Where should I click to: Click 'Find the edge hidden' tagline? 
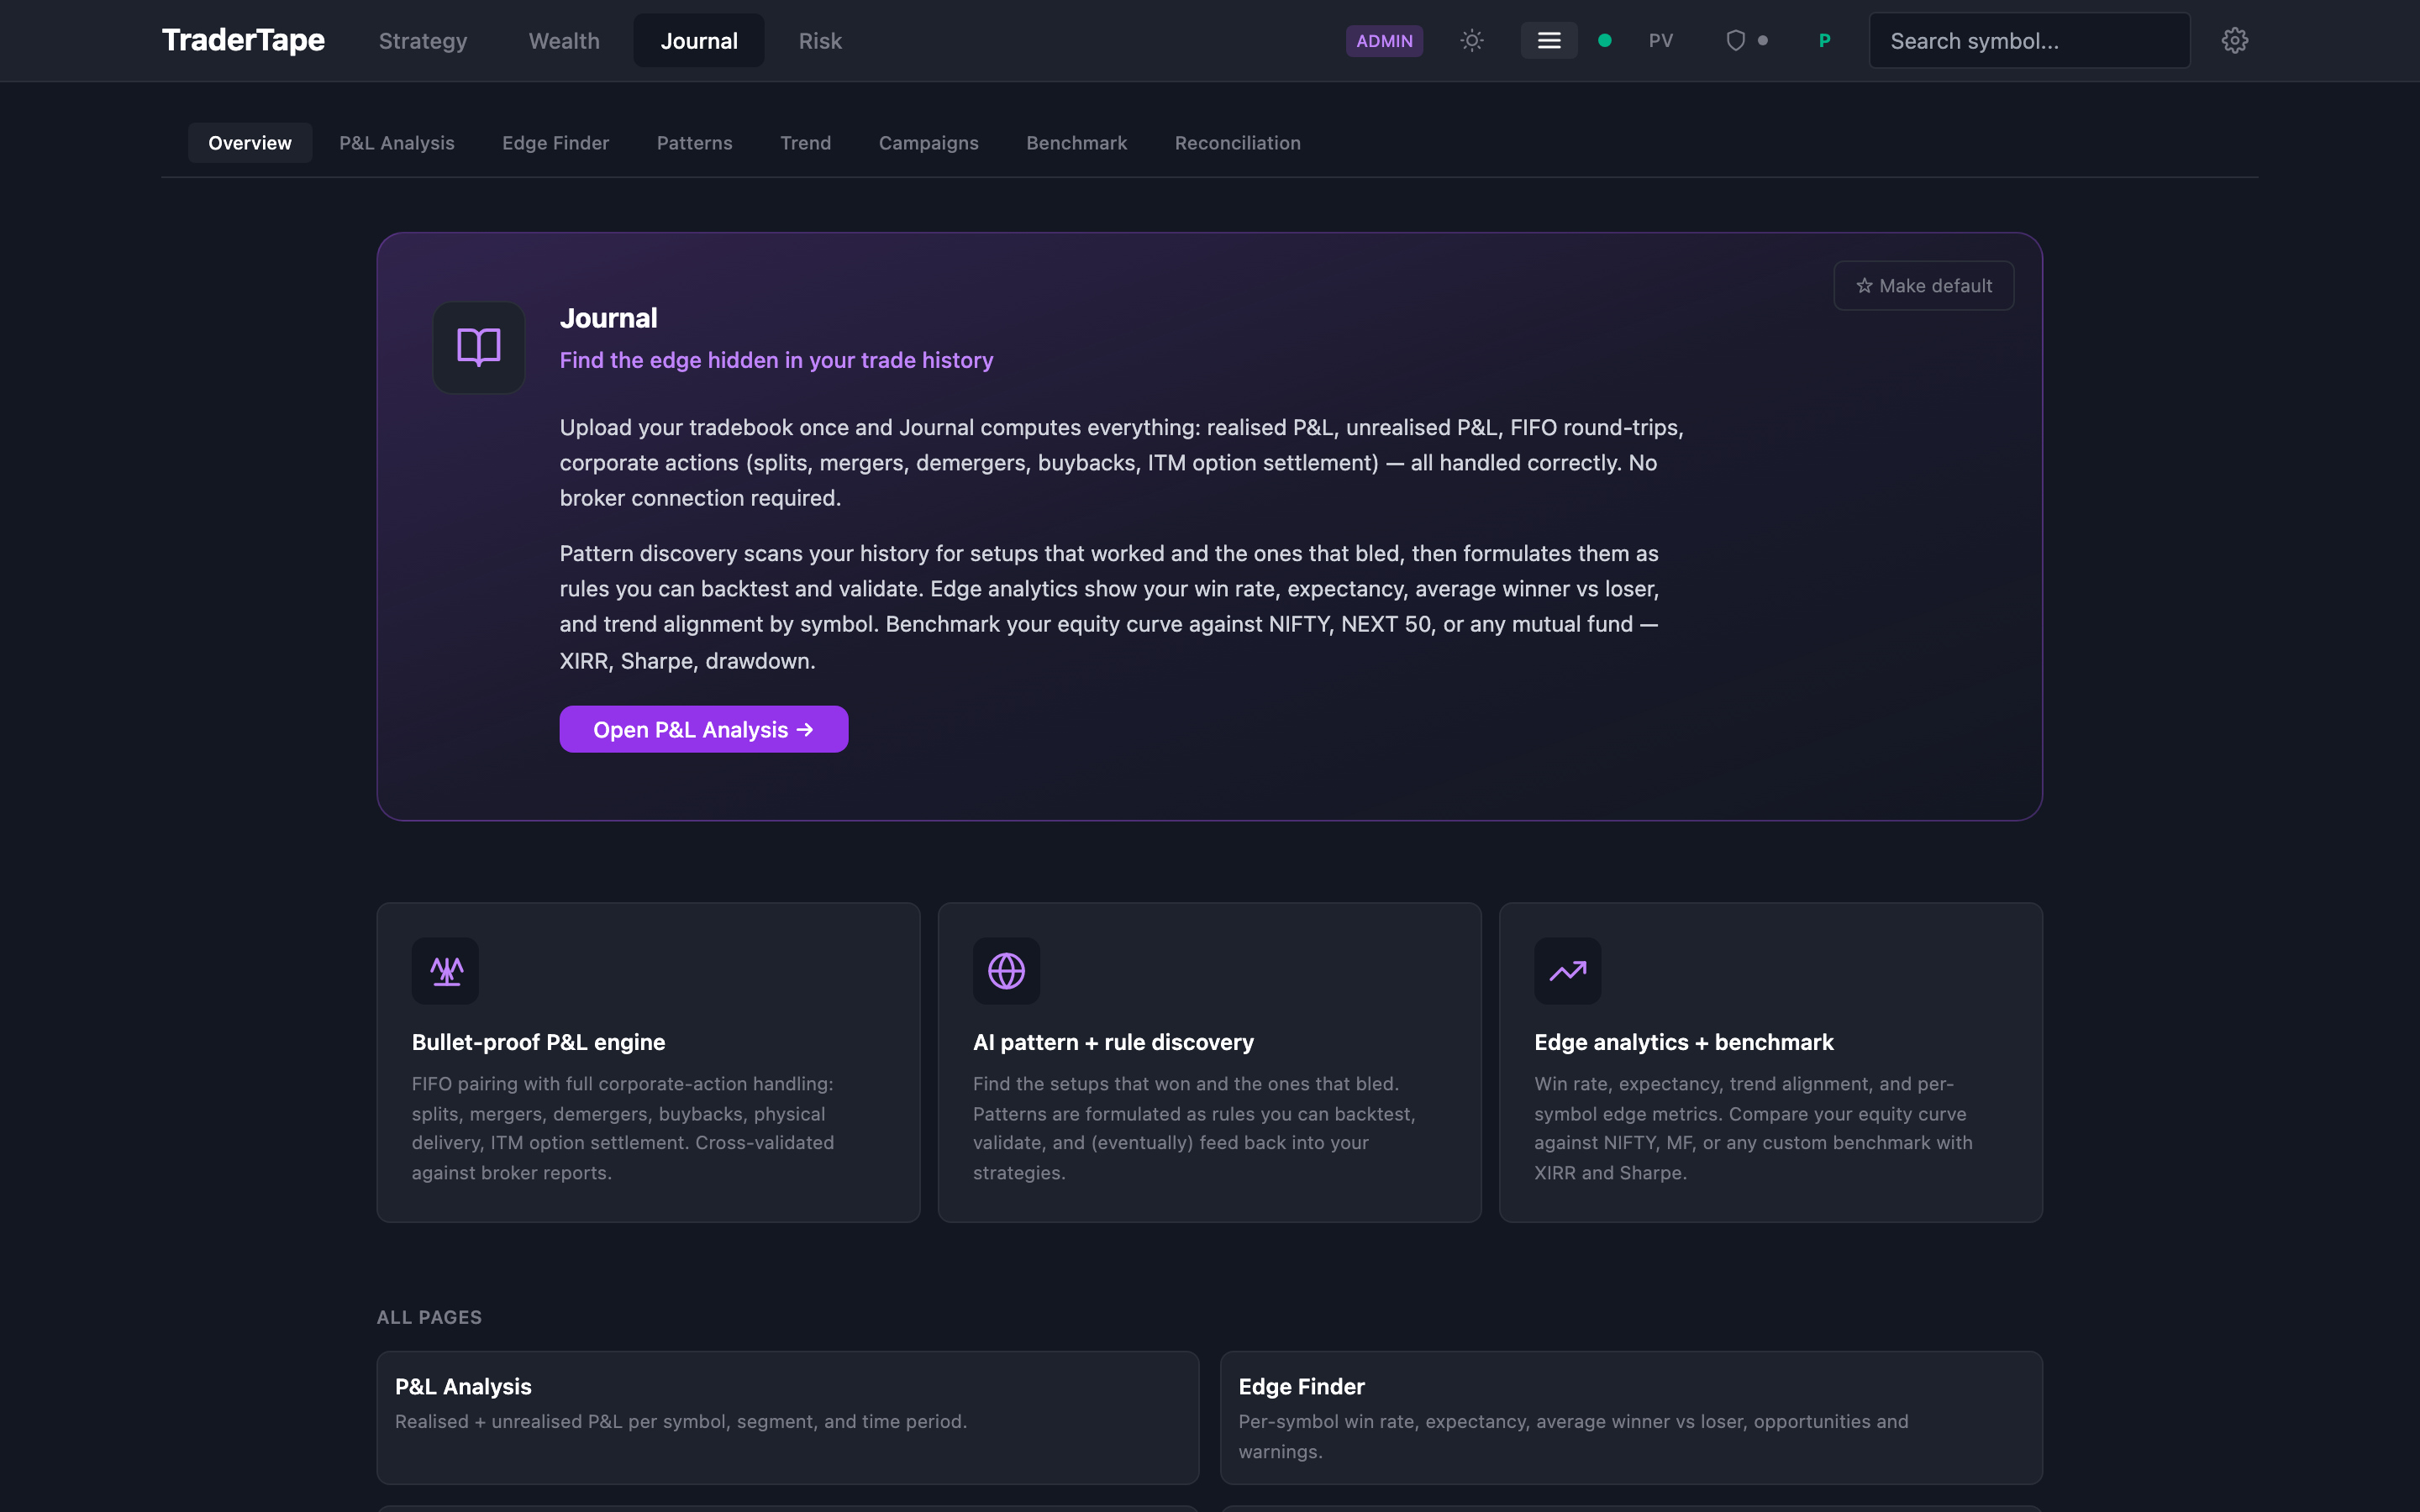(x=776, y=360)
